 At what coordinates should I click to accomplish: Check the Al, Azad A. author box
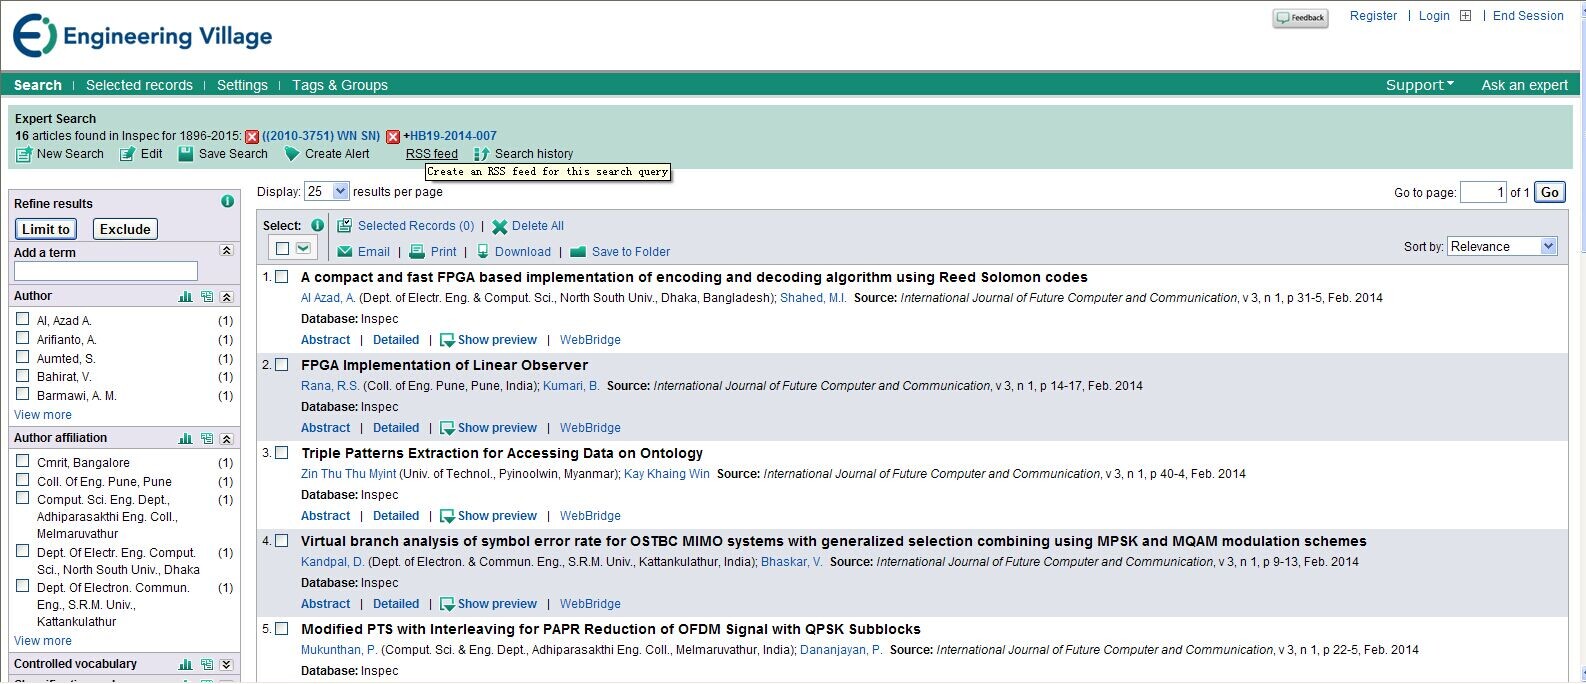(x=22, y=319)
